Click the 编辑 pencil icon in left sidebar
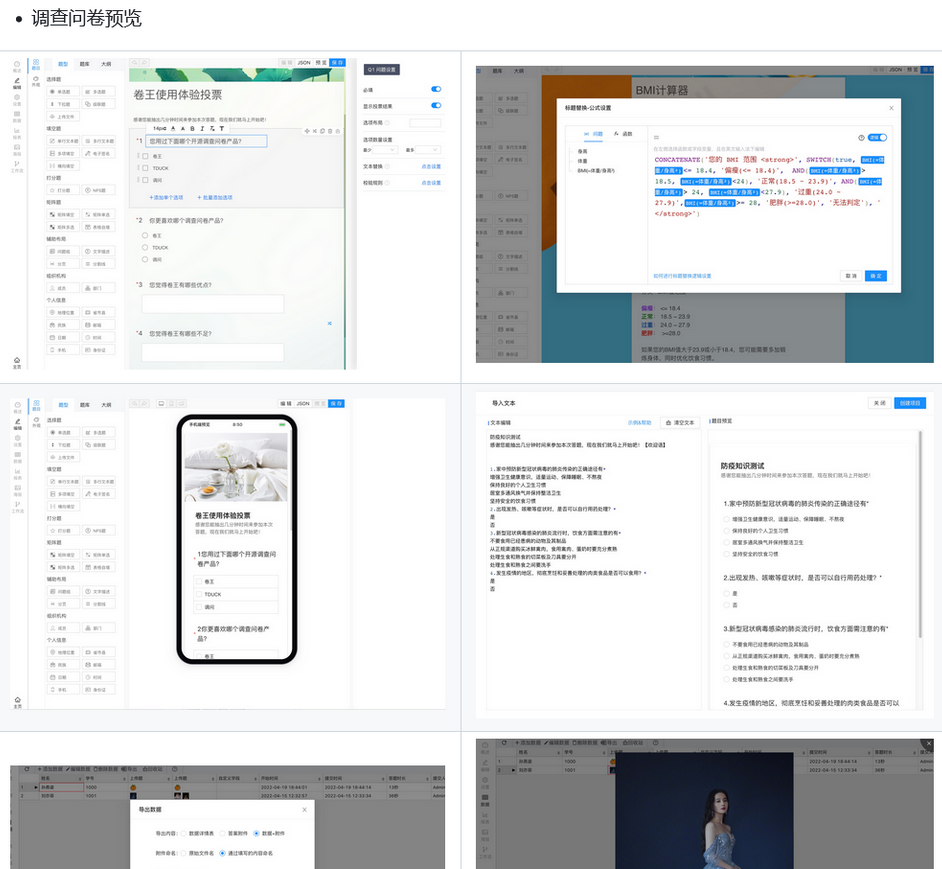Image resolution: width=942 pixels, height=869 pixels. coord(17,82)
